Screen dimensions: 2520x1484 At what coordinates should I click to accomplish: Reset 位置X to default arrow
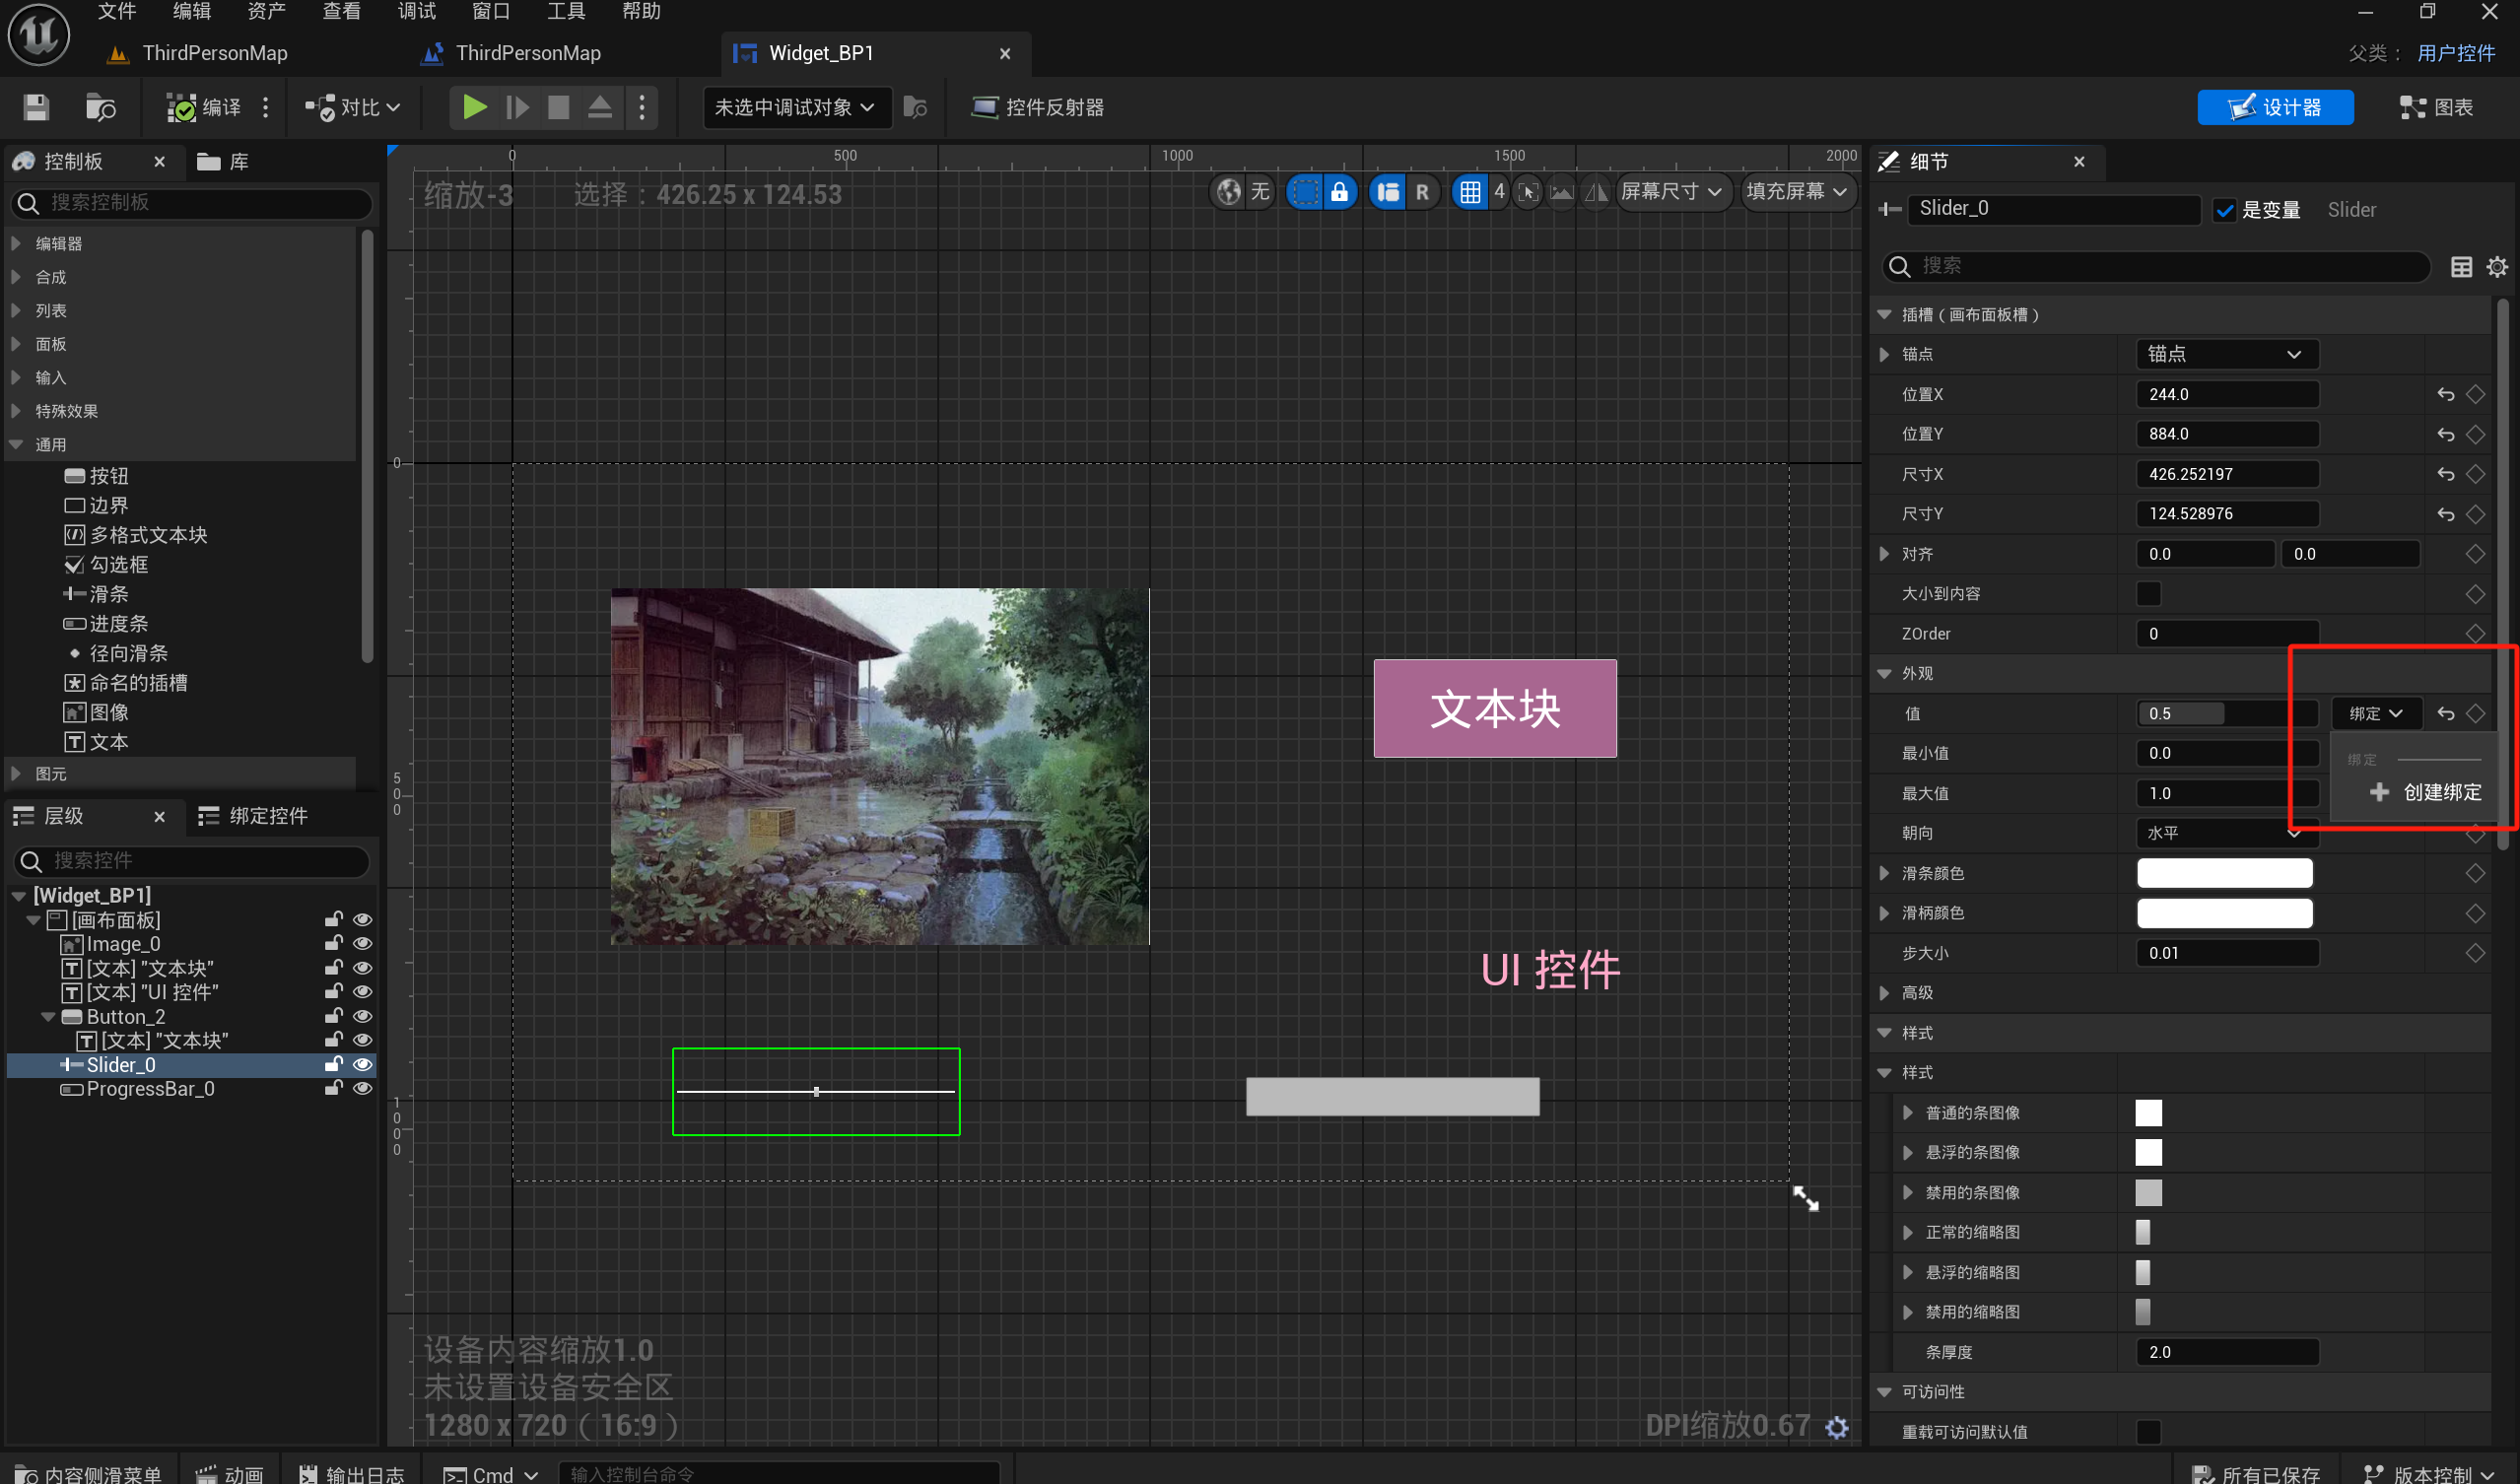pos(2446,394)
